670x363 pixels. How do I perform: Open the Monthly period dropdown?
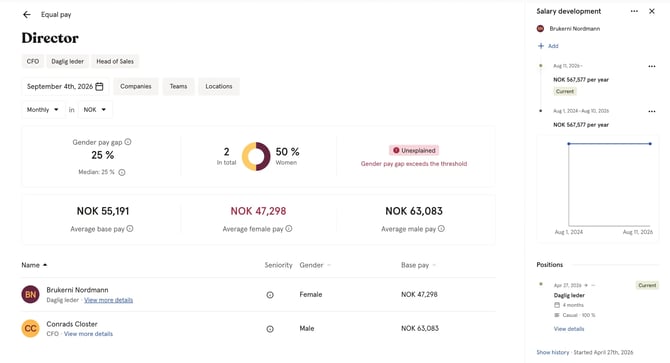tap(43, 110)
